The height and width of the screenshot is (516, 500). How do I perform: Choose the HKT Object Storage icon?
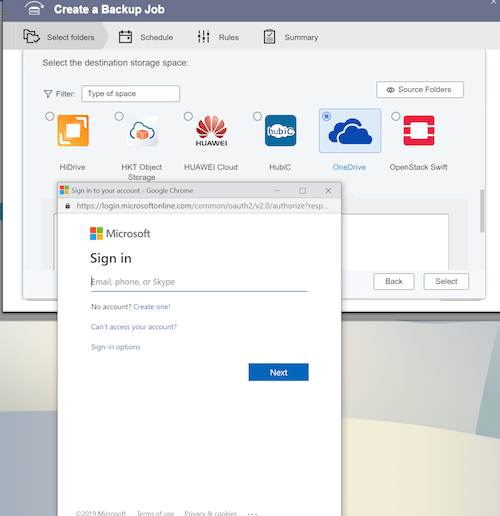142,130
